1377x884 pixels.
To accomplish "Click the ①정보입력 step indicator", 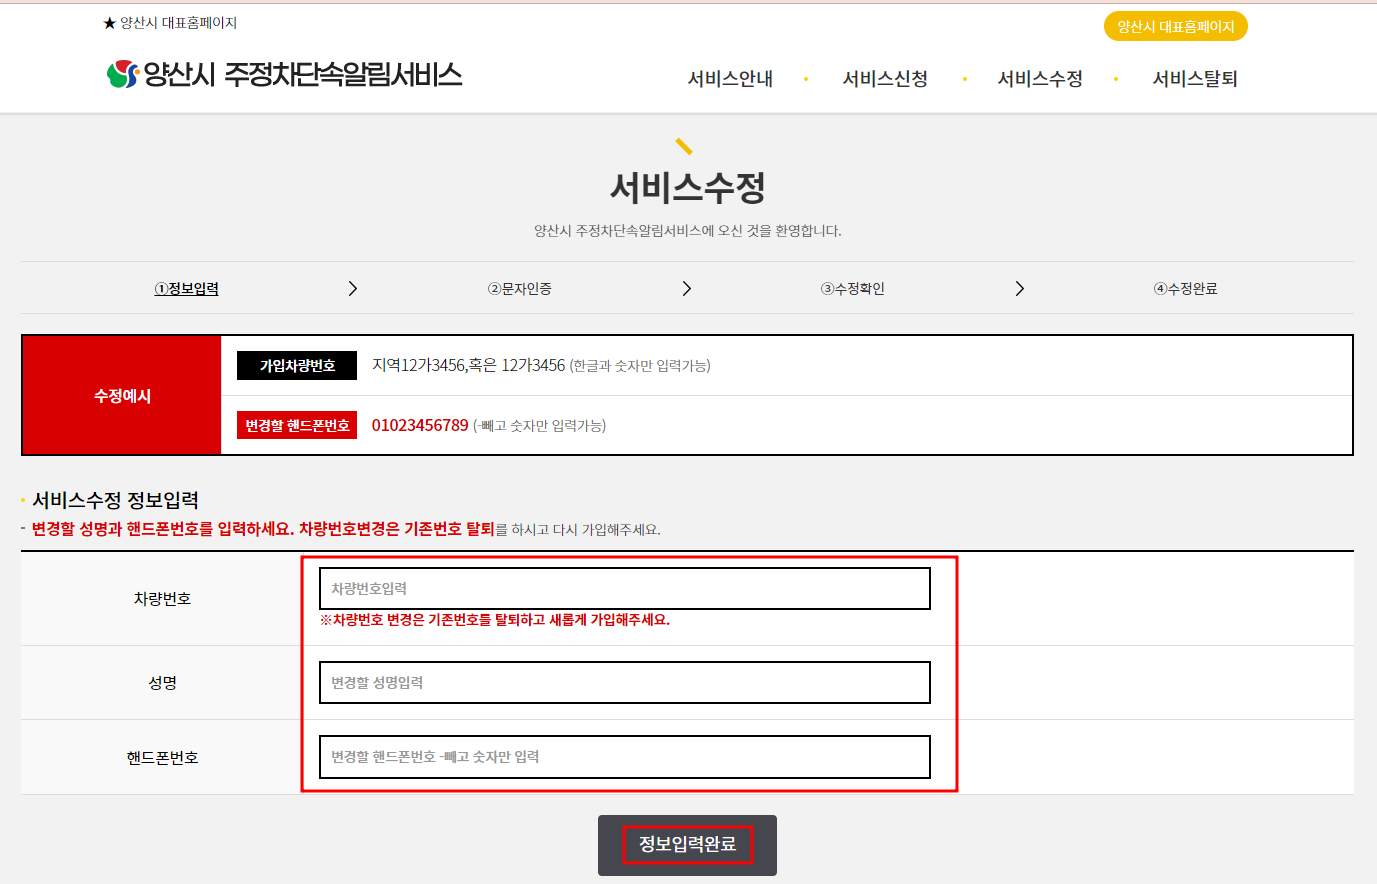I will [187, 288].
